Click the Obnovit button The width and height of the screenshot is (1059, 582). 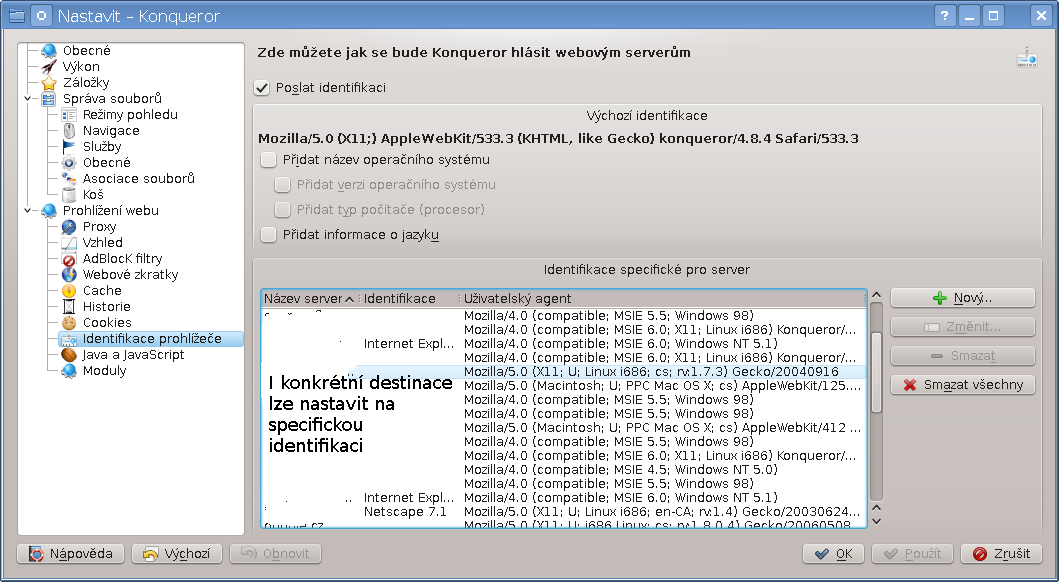pyautogui.click(x=276, y=554)
